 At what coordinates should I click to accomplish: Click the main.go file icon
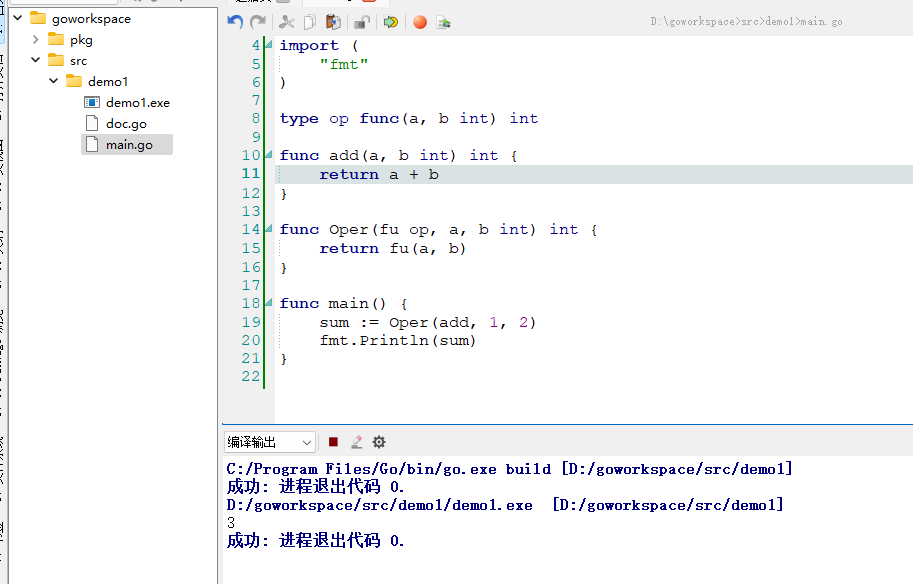92,144
